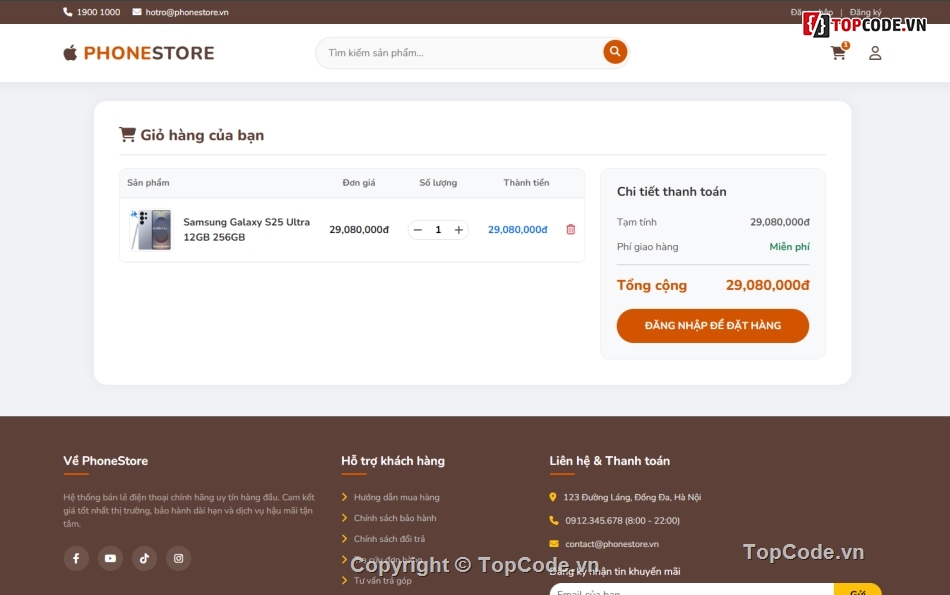Open the Facebook icon in the footer
Image resolution: width=950 pixels, height=595 pixels.
pos(76,558)
